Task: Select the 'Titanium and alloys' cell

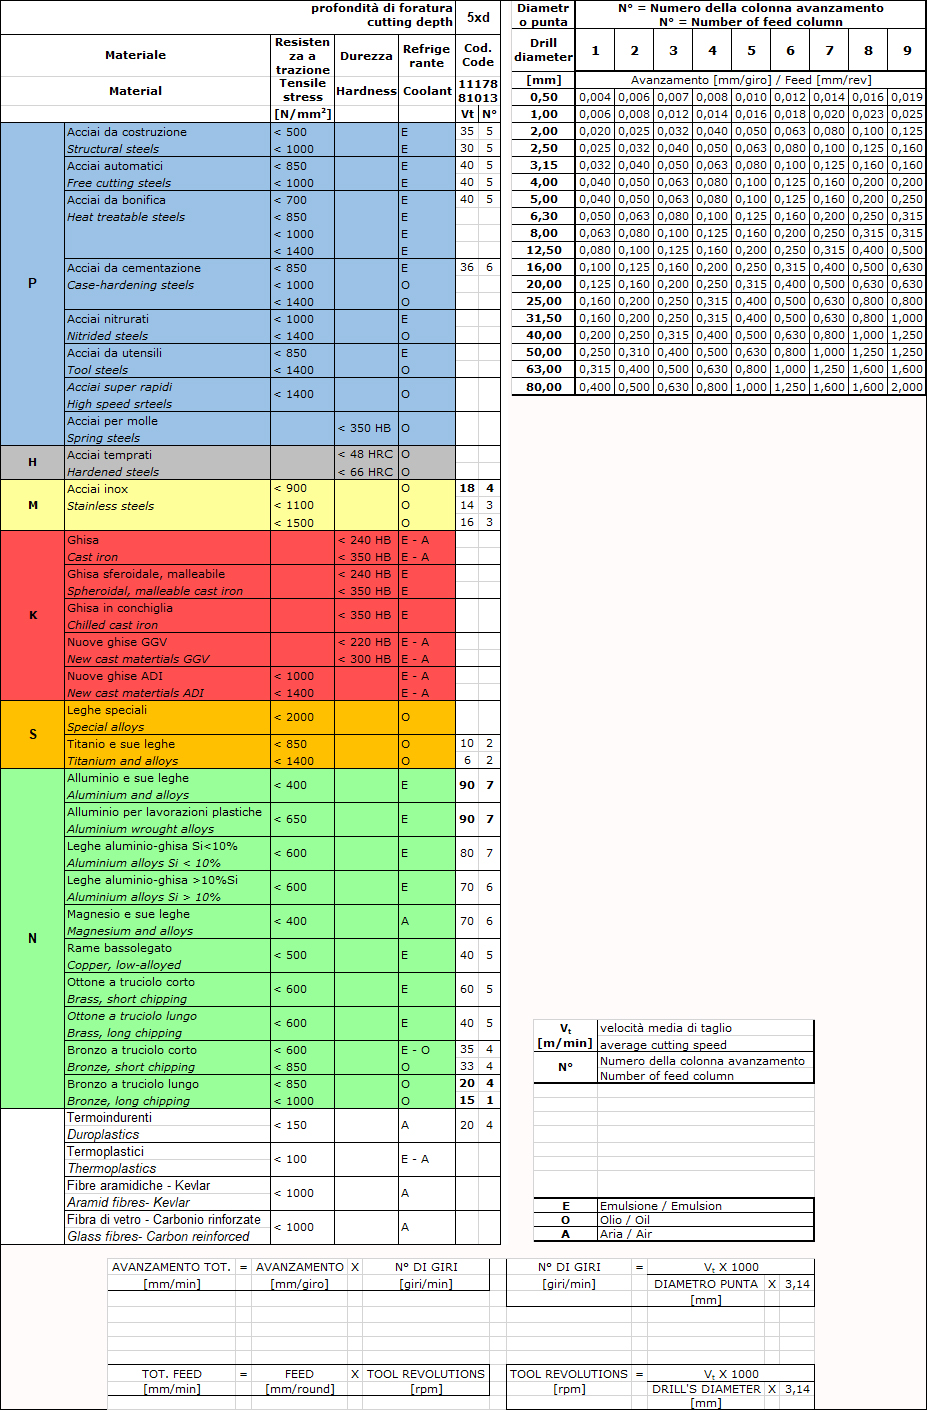Action: coord(168,761)
